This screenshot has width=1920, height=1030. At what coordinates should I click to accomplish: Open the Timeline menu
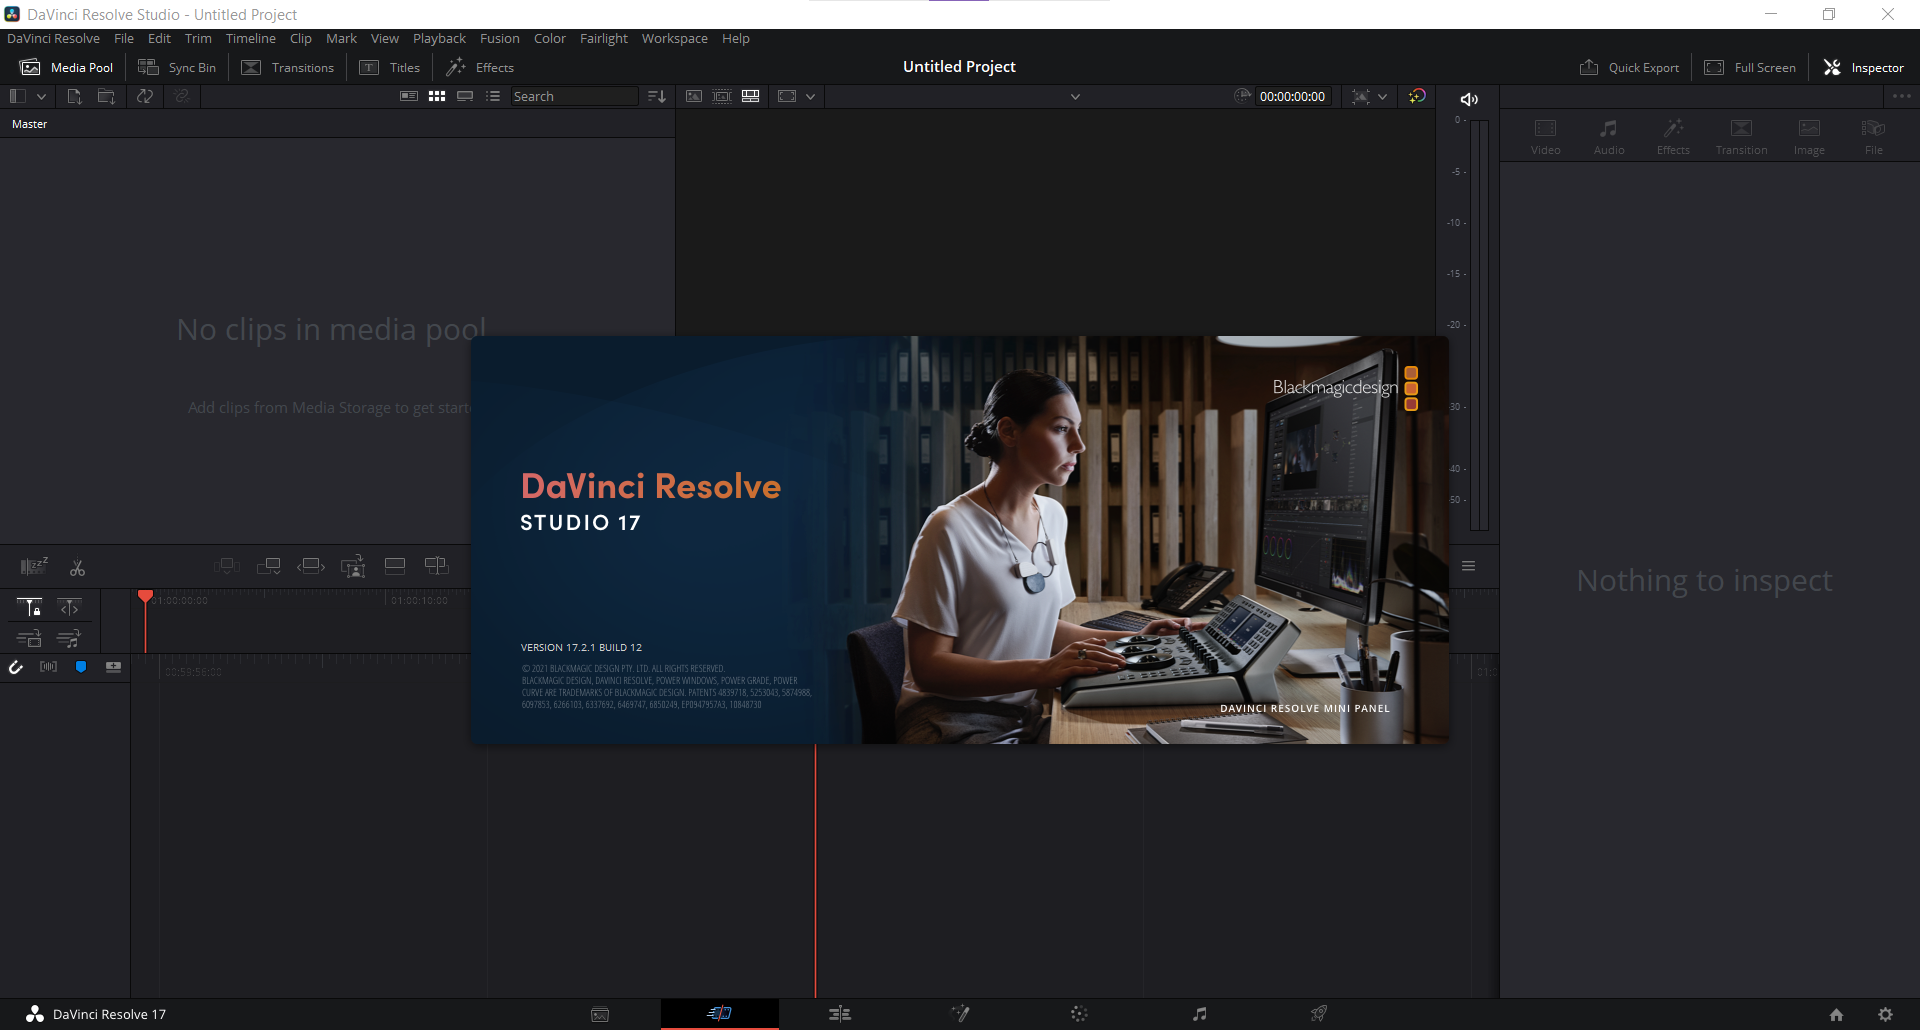250,38
